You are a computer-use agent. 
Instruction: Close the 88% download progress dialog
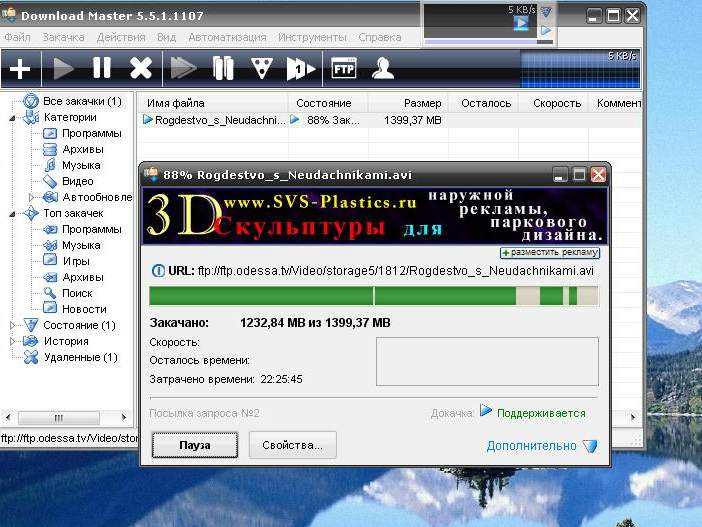coord(599,175)
